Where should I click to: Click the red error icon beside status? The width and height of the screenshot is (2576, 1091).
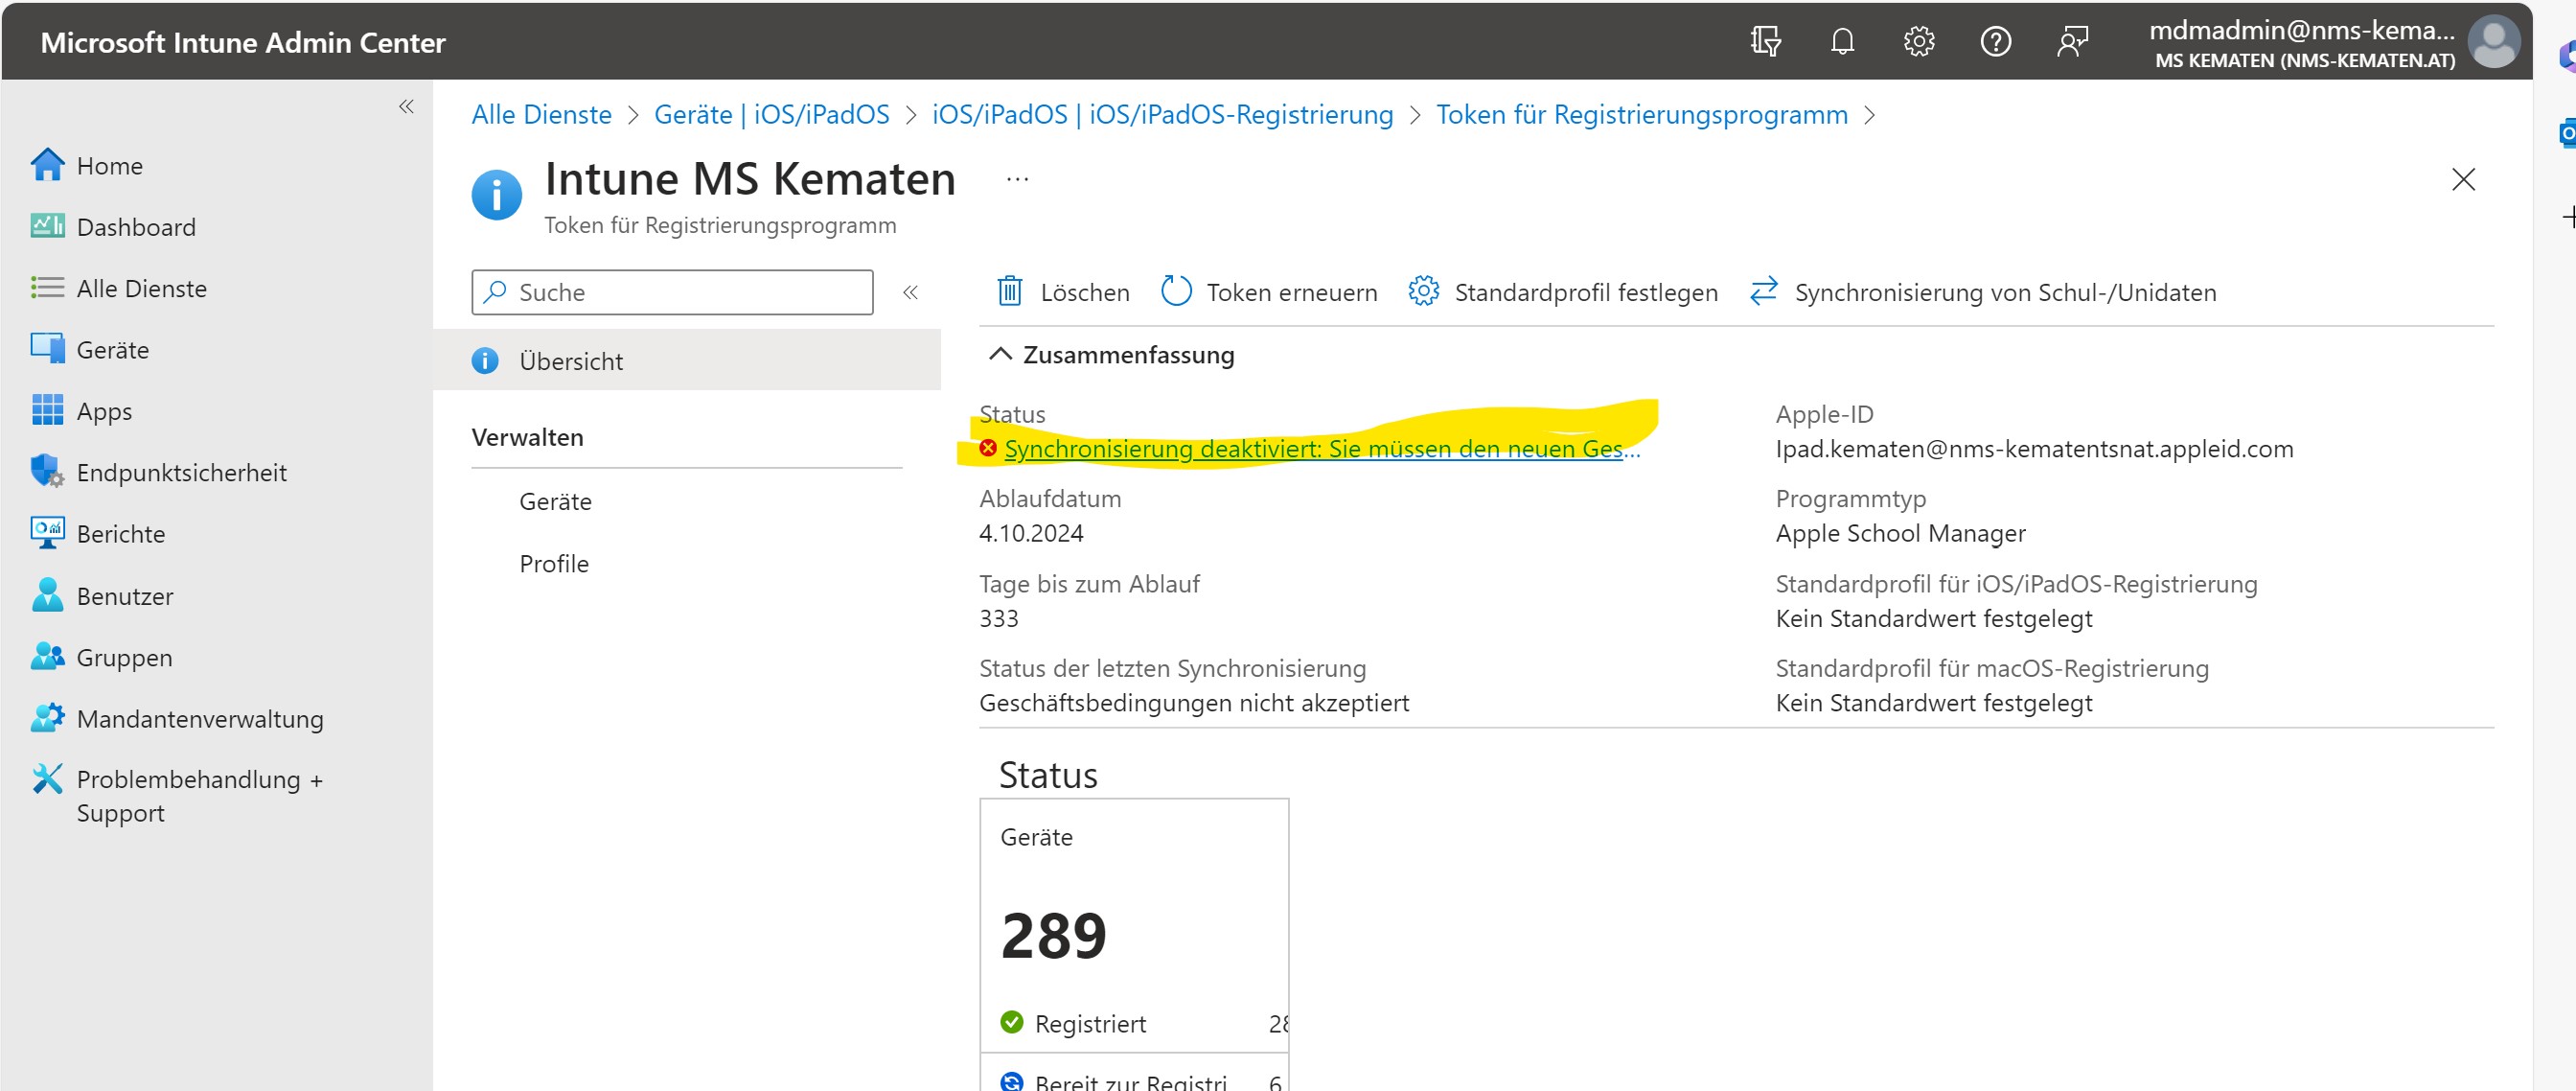988,448
